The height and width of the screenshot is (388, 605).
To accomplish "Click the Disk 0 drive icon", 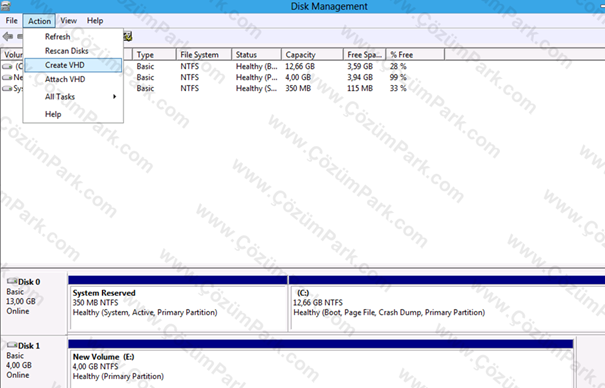I will coord(12,281).
